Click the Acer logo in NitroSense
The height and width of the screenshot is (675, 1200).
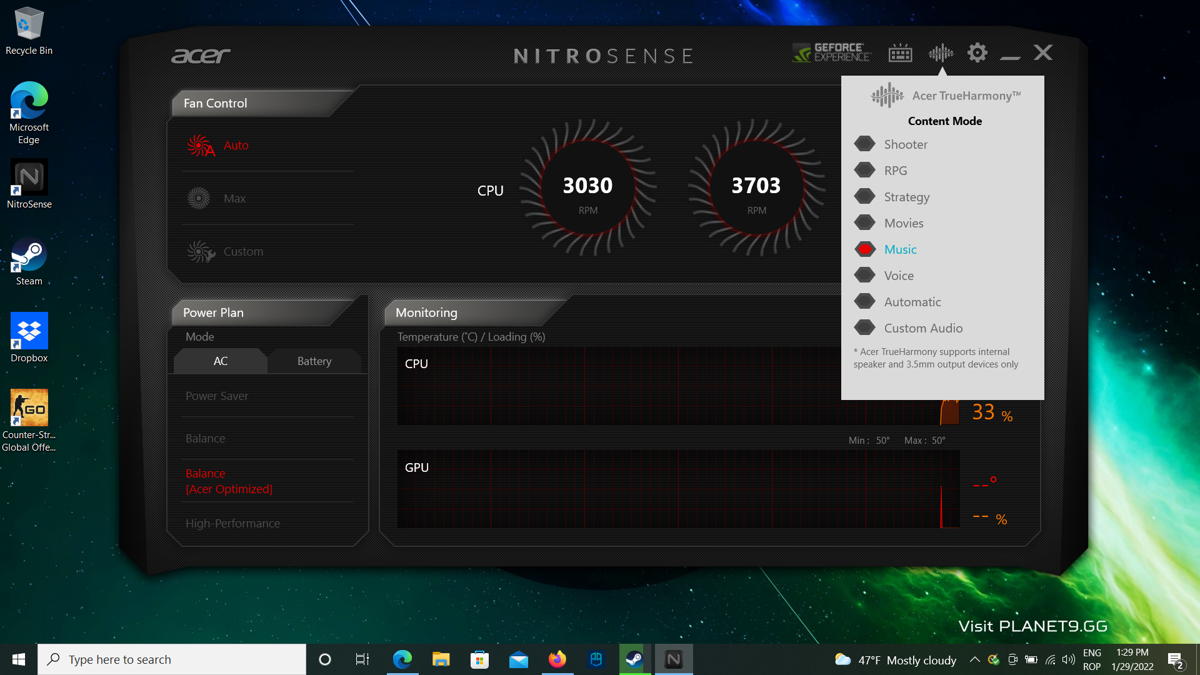tap(201, 55)
